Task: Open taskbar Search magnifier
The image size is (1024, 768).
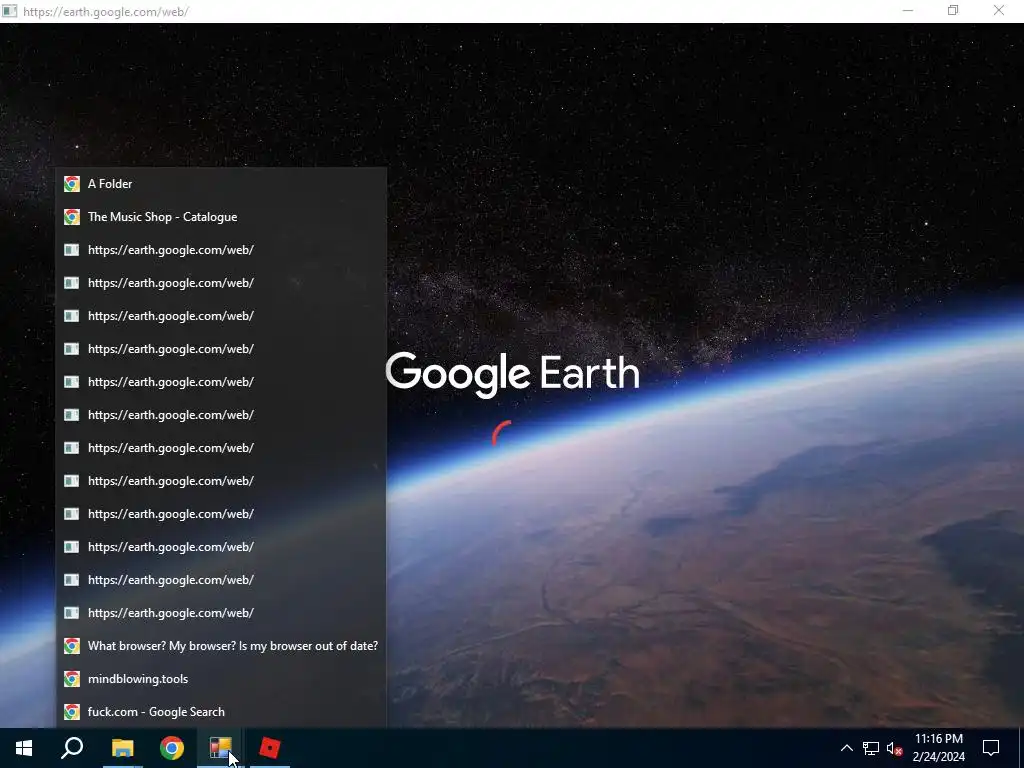Action: pyautogui.click(x=72, y=748)
